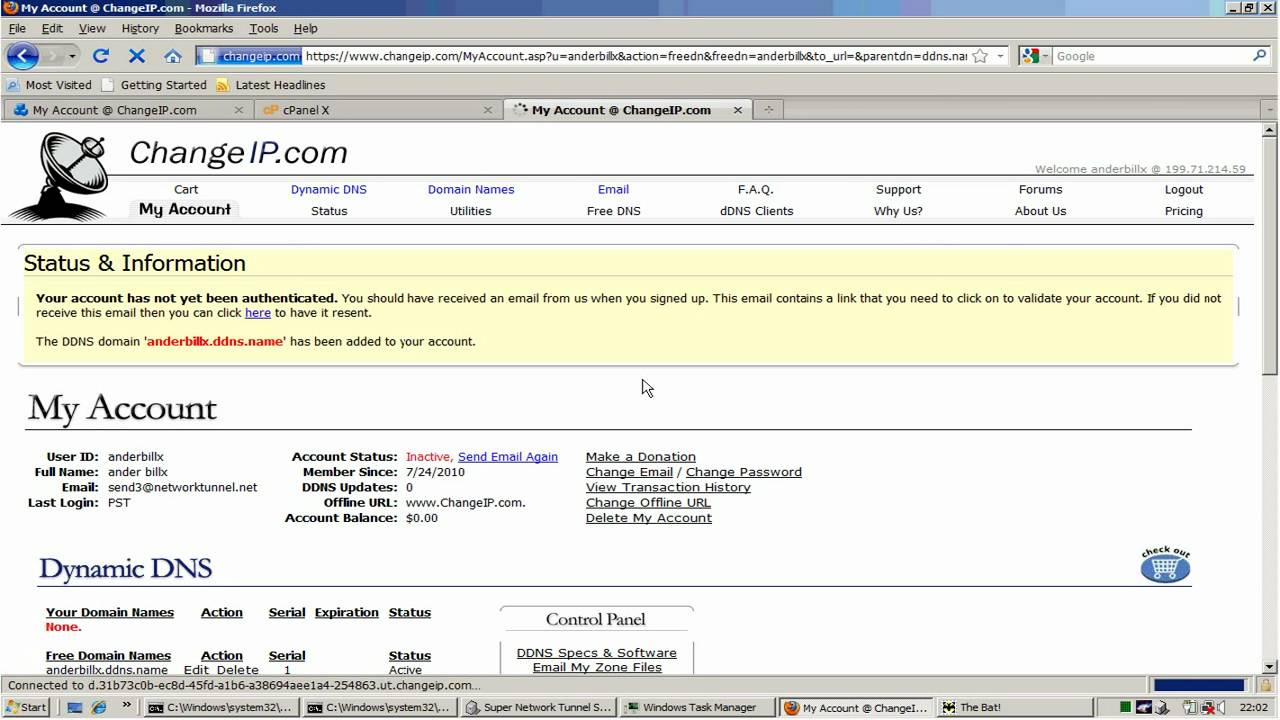Image resolution: width=1280 pixels, height=720 pixels.
Task: Click the volume icon in the system tray
Action: pos(1223,707)
